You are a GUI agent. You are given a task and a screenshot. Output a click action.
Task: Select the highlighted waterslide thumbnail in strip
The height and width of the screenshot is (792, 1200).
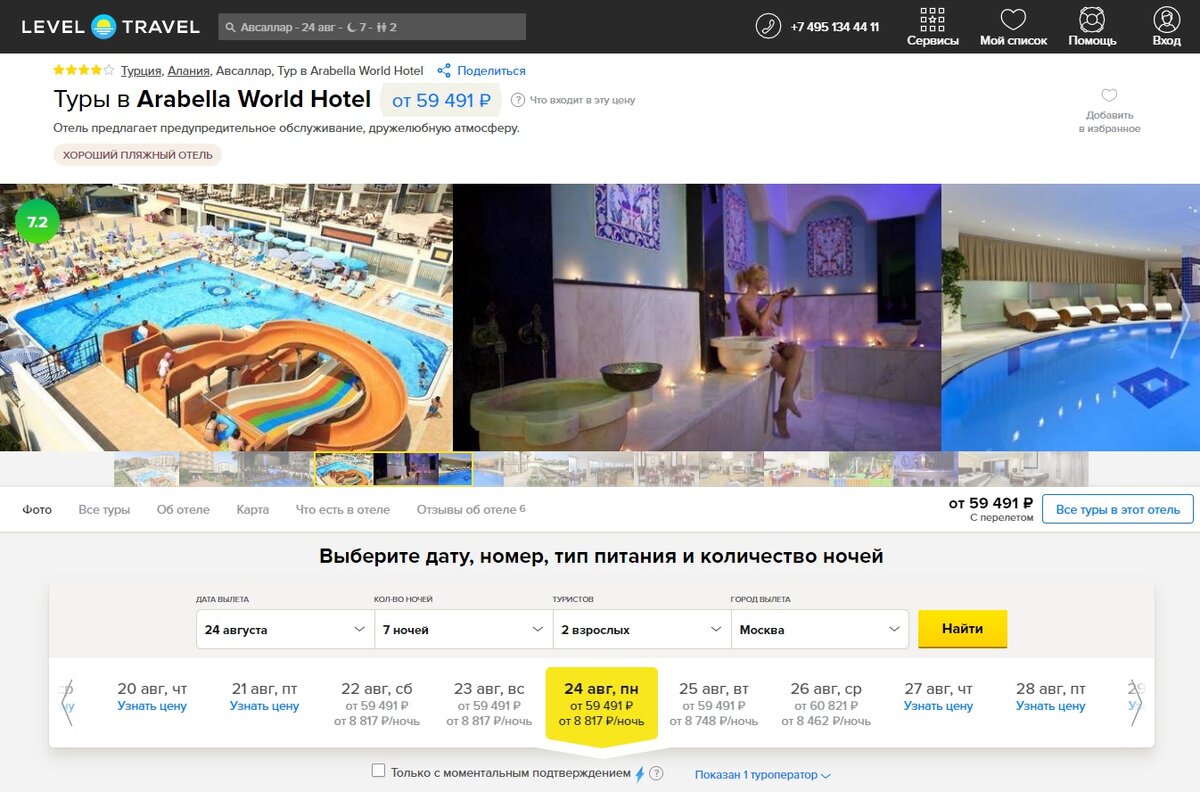(344, 469)
